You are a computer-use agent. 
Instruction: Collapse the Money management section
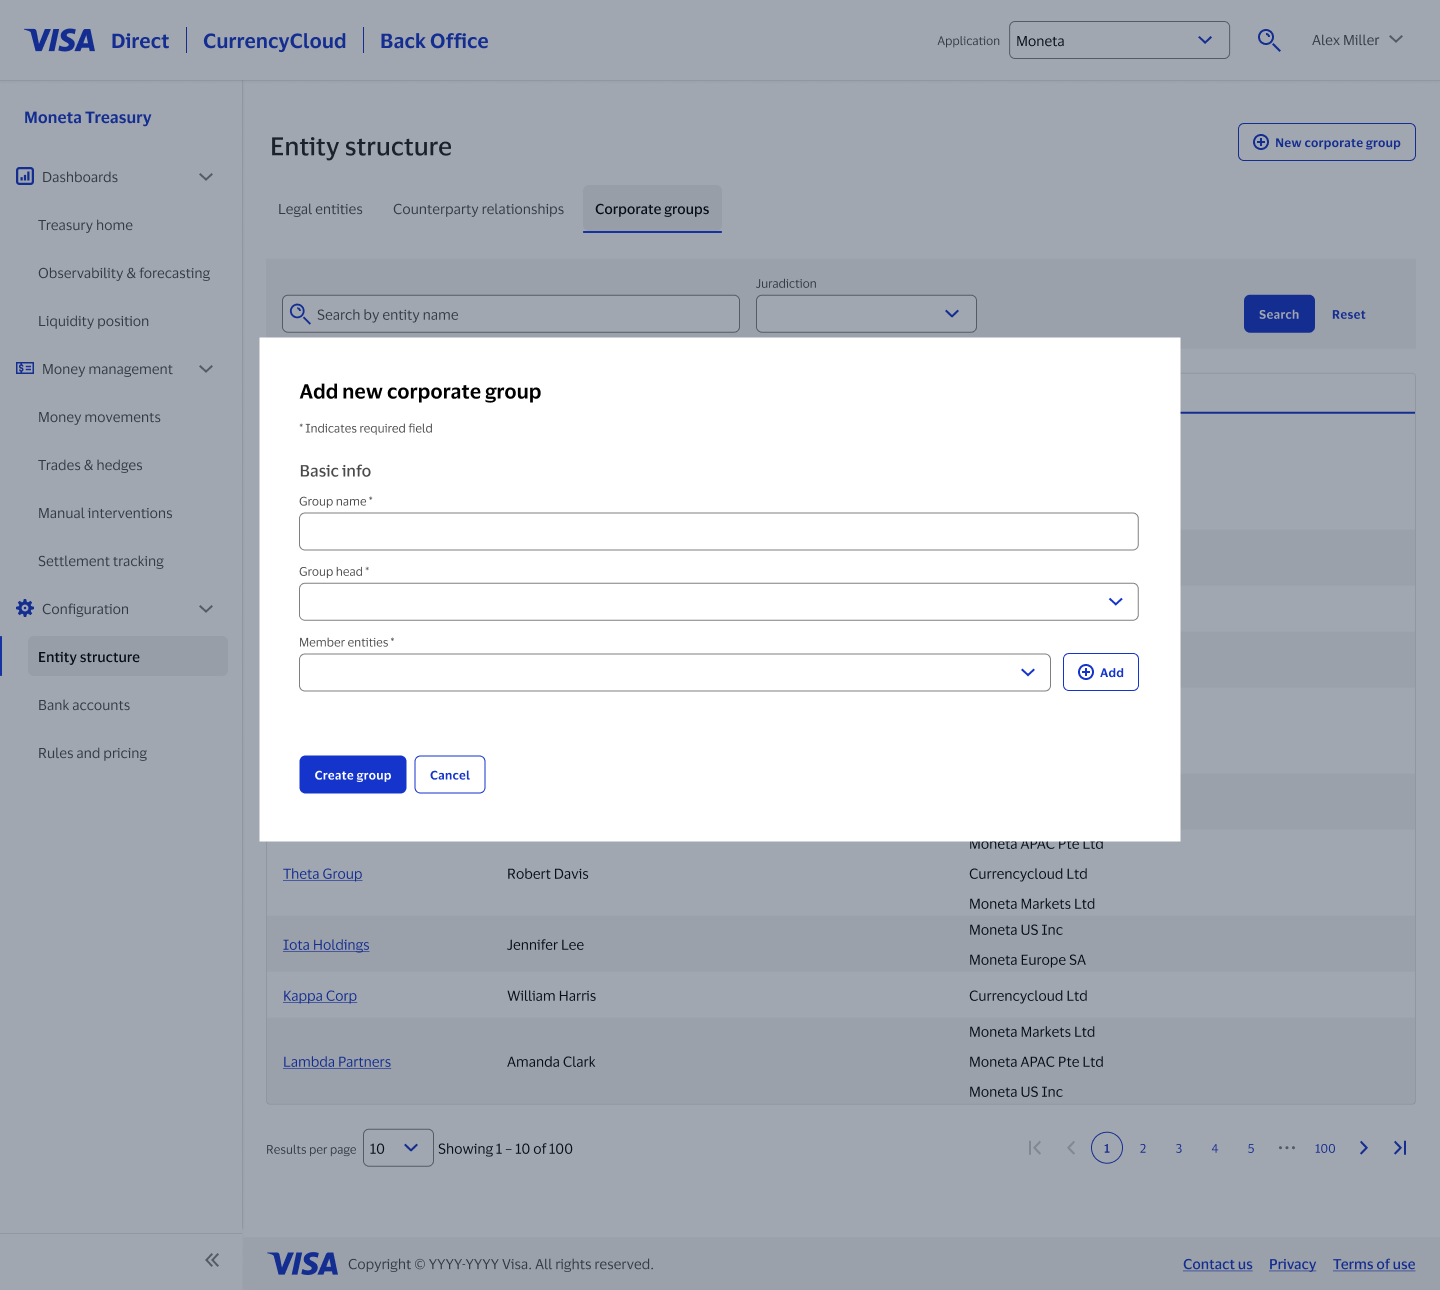point(206,368)
